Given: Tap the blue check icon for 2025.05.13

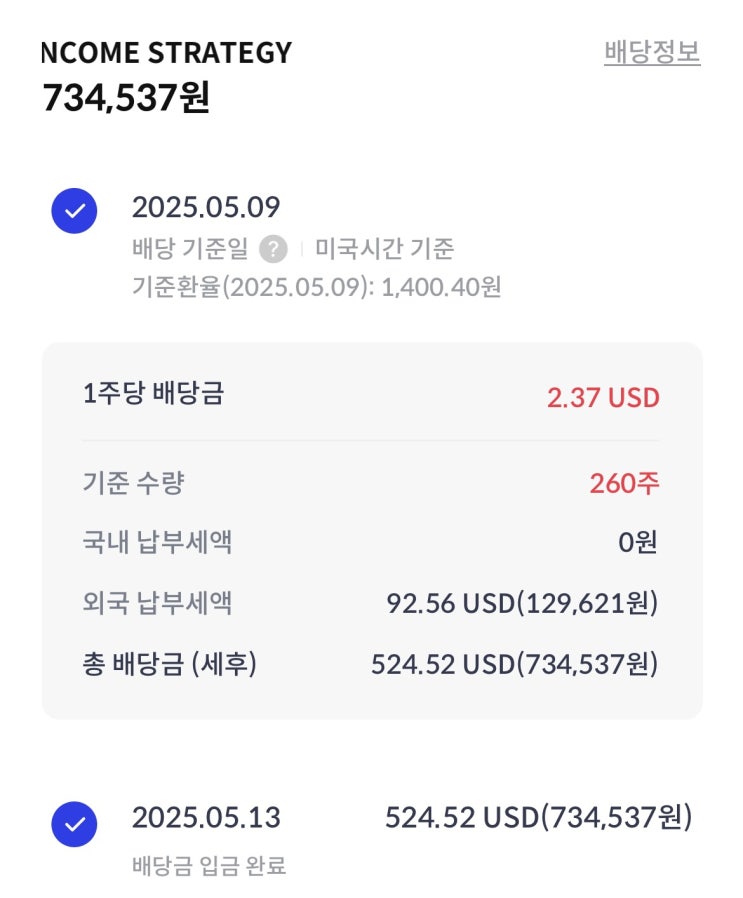Looking at the screenshot, I should (74, 824).
